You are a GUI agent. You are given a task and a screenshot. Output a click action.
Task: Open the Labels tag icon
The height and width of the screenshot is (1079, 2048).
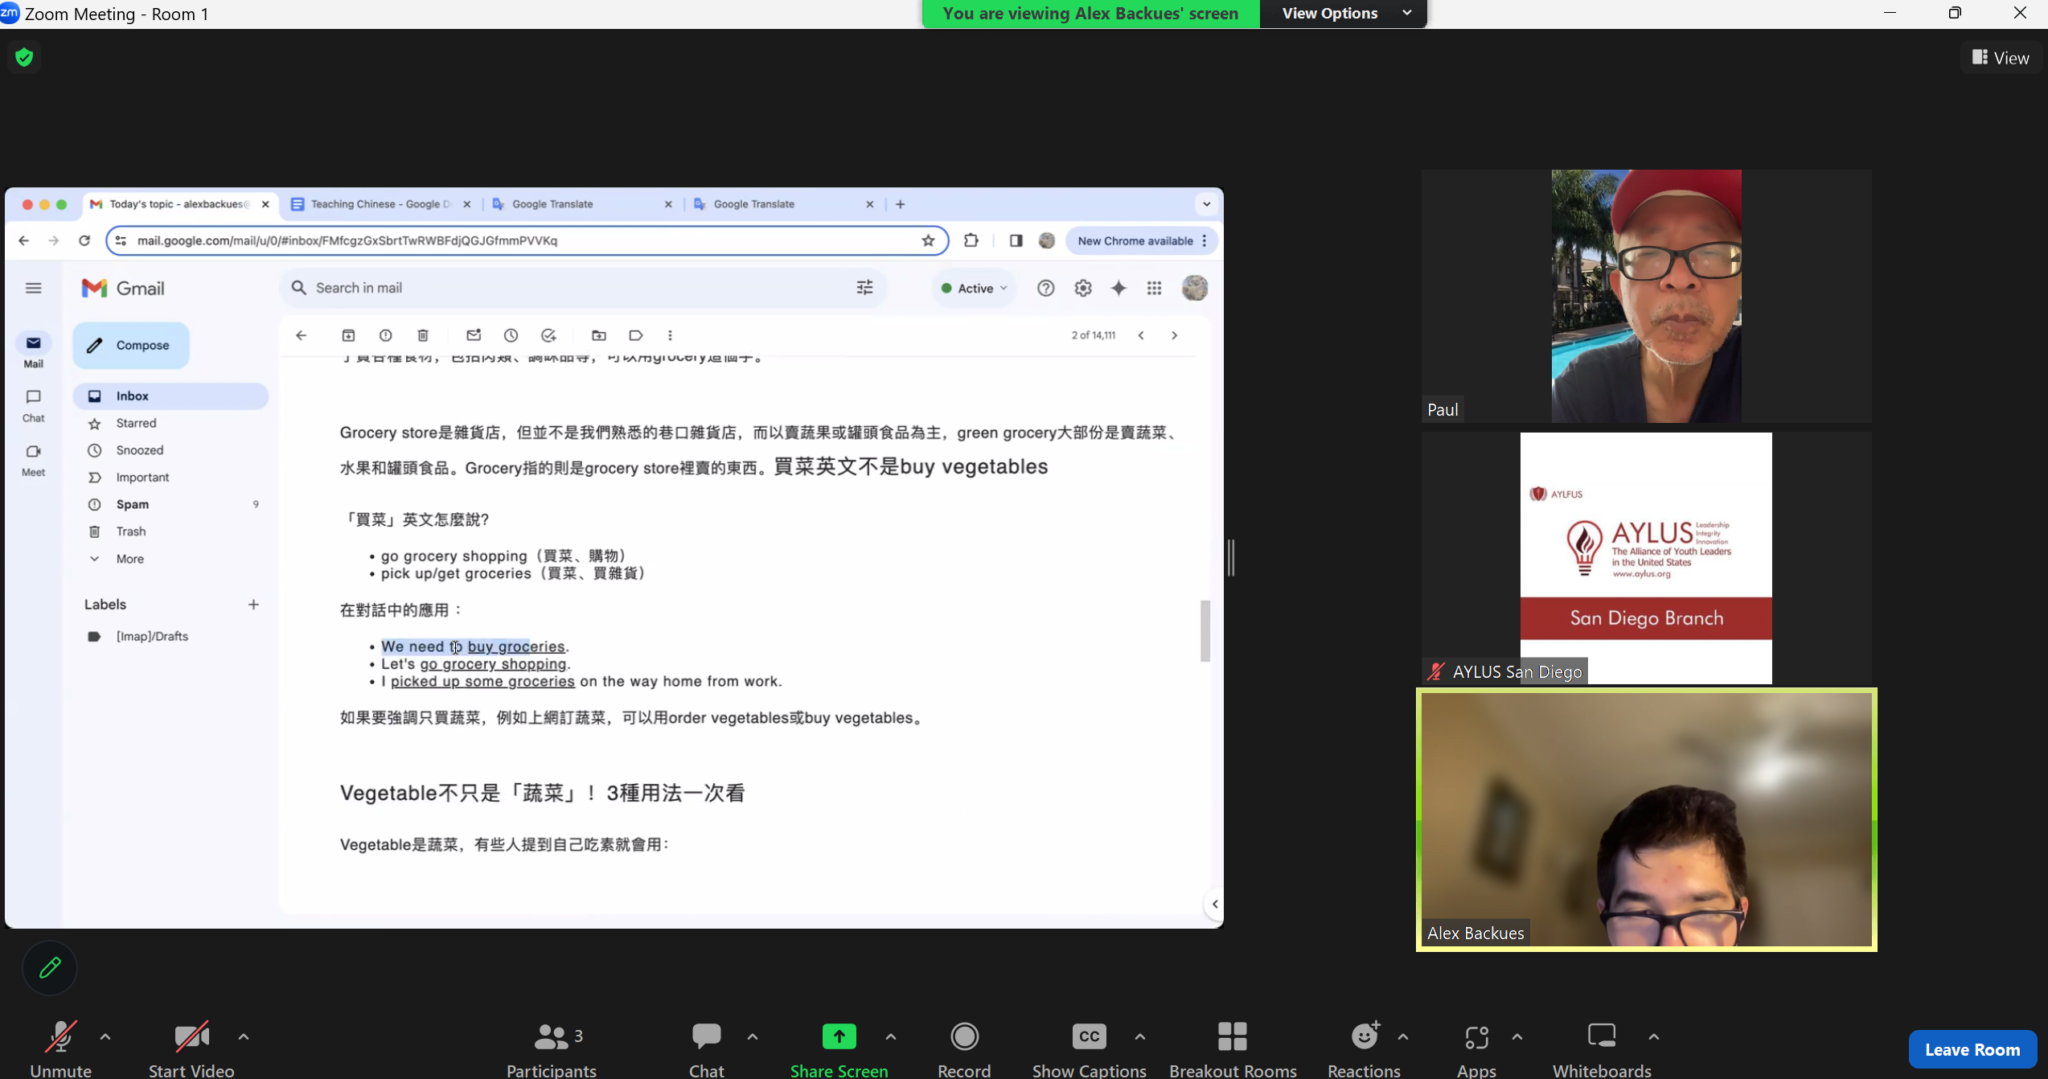pyautogui.click(x=636, y=335)
